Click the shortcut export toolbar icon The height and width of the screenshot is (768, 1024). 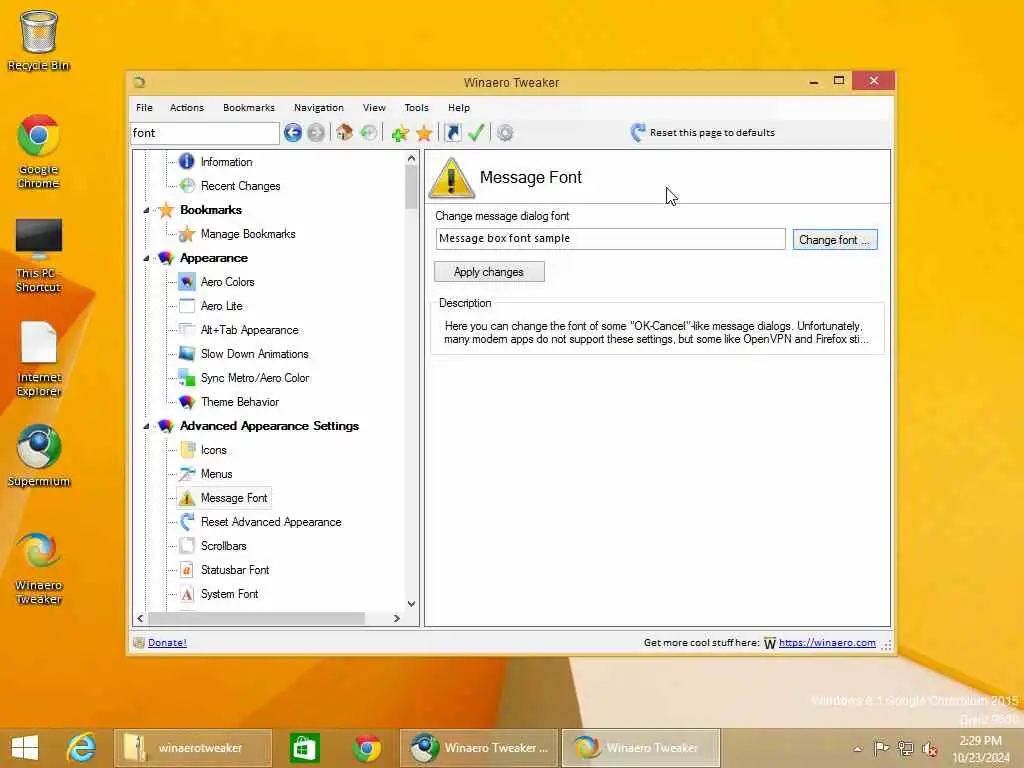tap(453, 133)
